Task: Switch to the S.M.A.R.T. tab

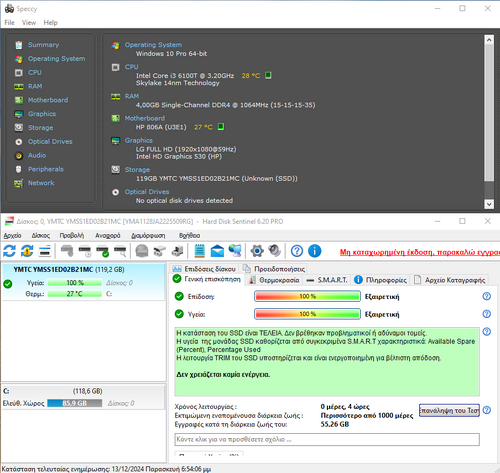Action: 328,280
